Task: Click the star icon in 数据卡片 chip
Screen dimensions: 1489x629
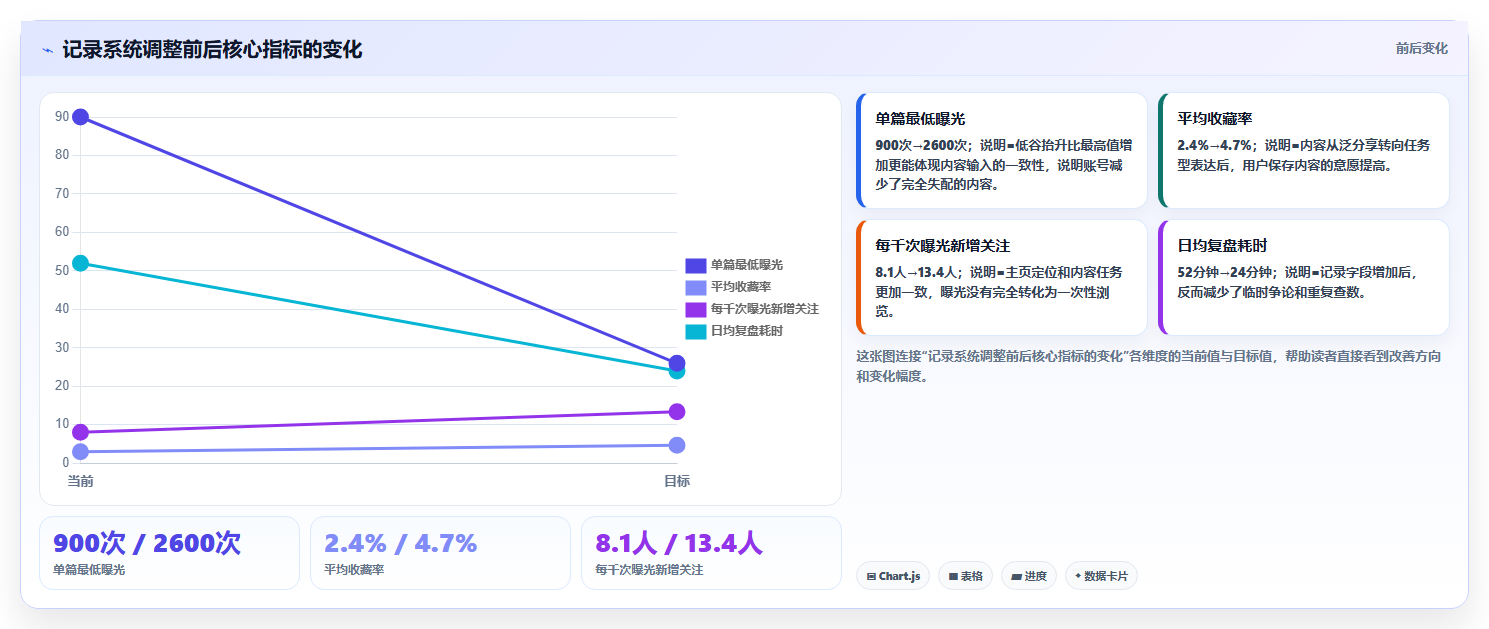Action: click(x=1078, y=576)
